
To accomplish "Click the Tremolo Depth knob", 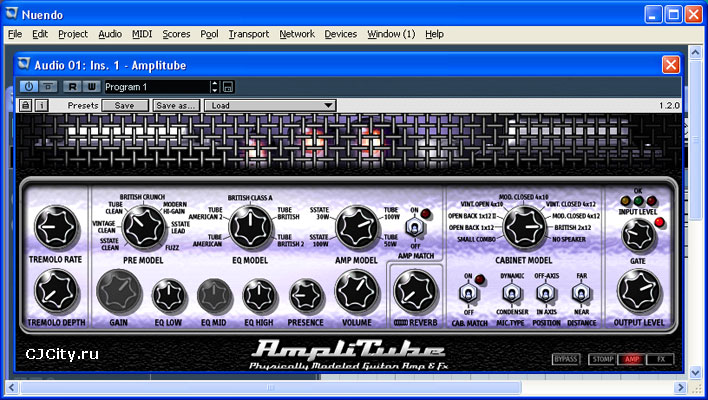I will click(56, 291).
